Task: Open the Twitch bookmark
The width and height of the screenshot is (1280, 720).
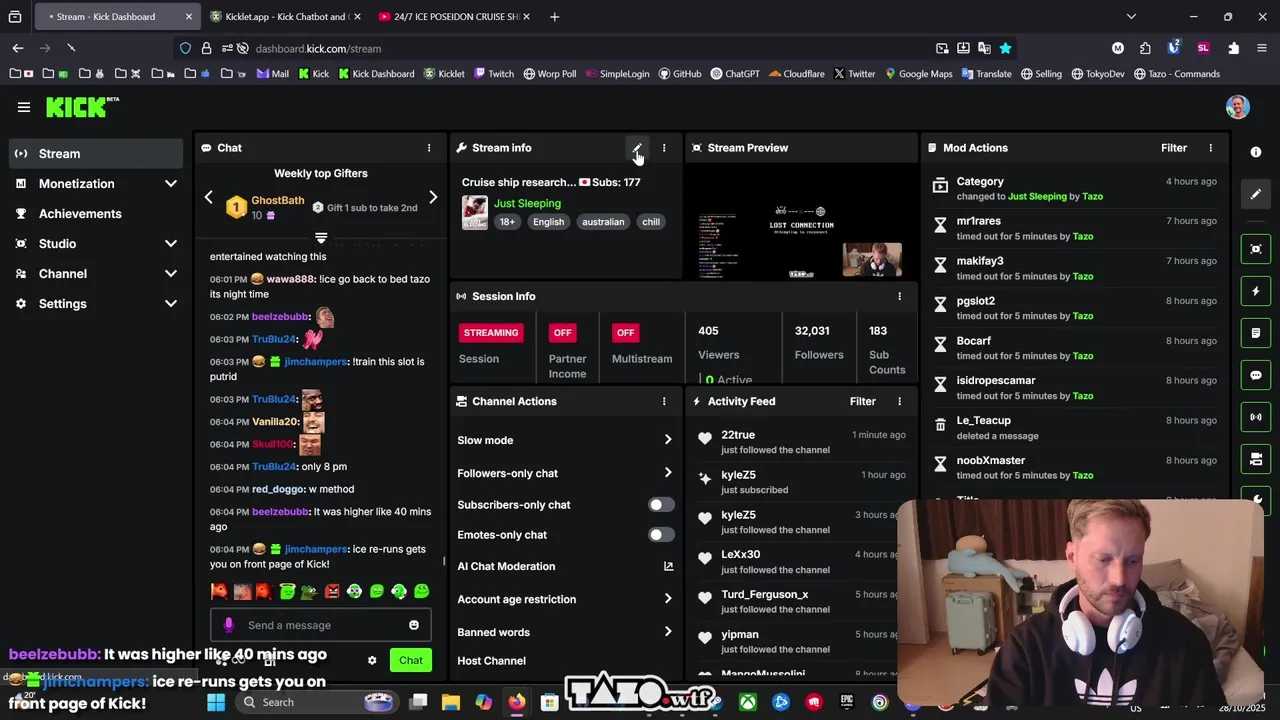Action: [x=494, y=74]
